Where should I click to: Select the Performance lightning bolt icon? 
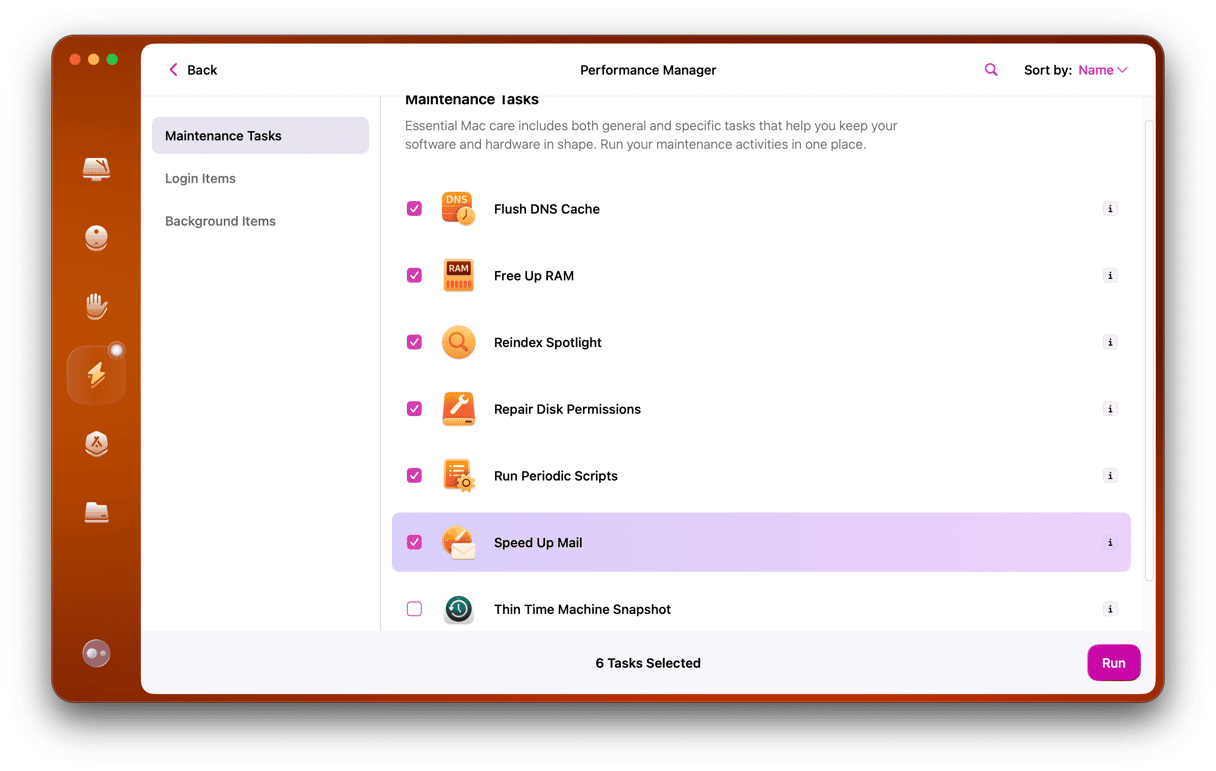[x=96, y=374]
